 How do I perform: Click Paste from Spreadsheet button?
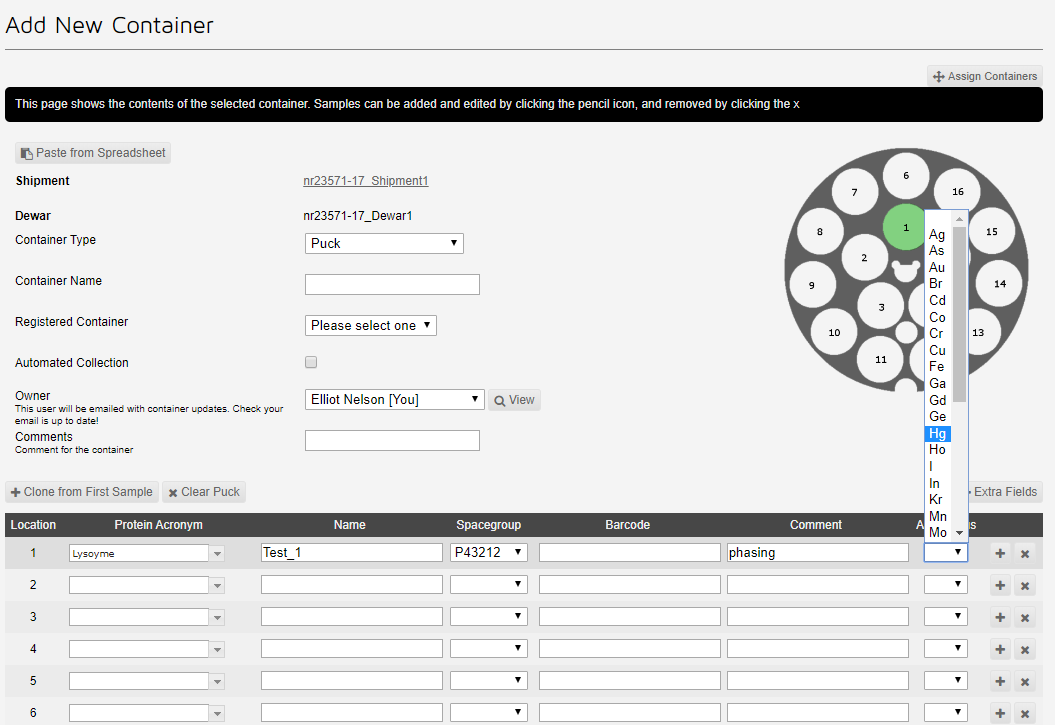pyautogui.click(x=93, y=153)
